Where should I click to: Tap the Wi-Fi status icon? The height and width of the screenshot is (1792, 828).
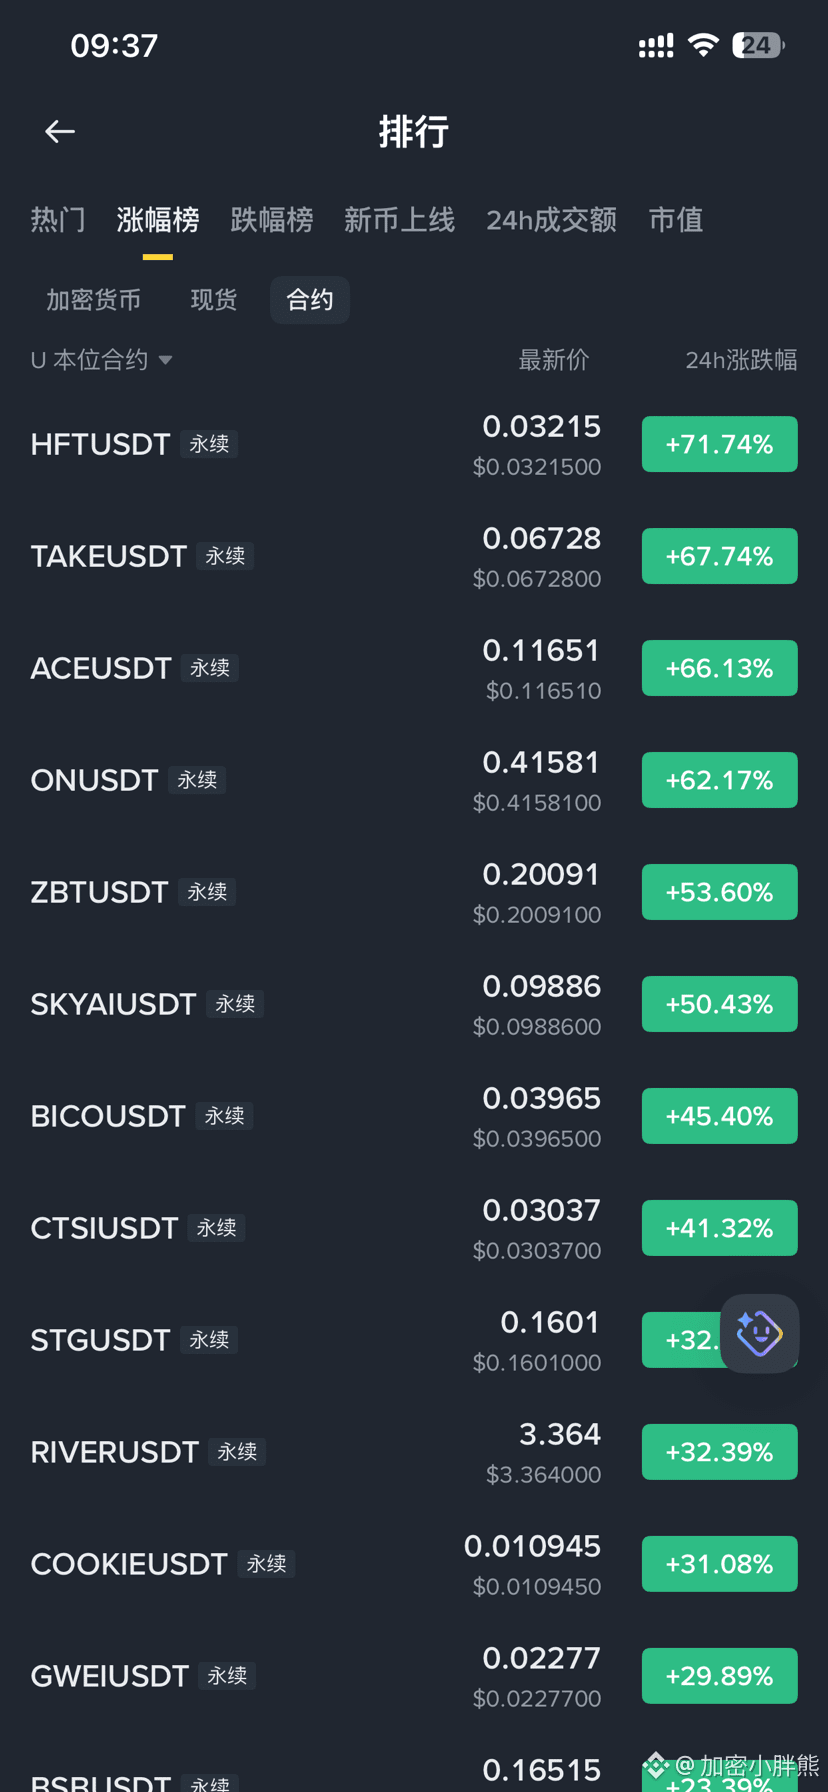click(704, 45)
